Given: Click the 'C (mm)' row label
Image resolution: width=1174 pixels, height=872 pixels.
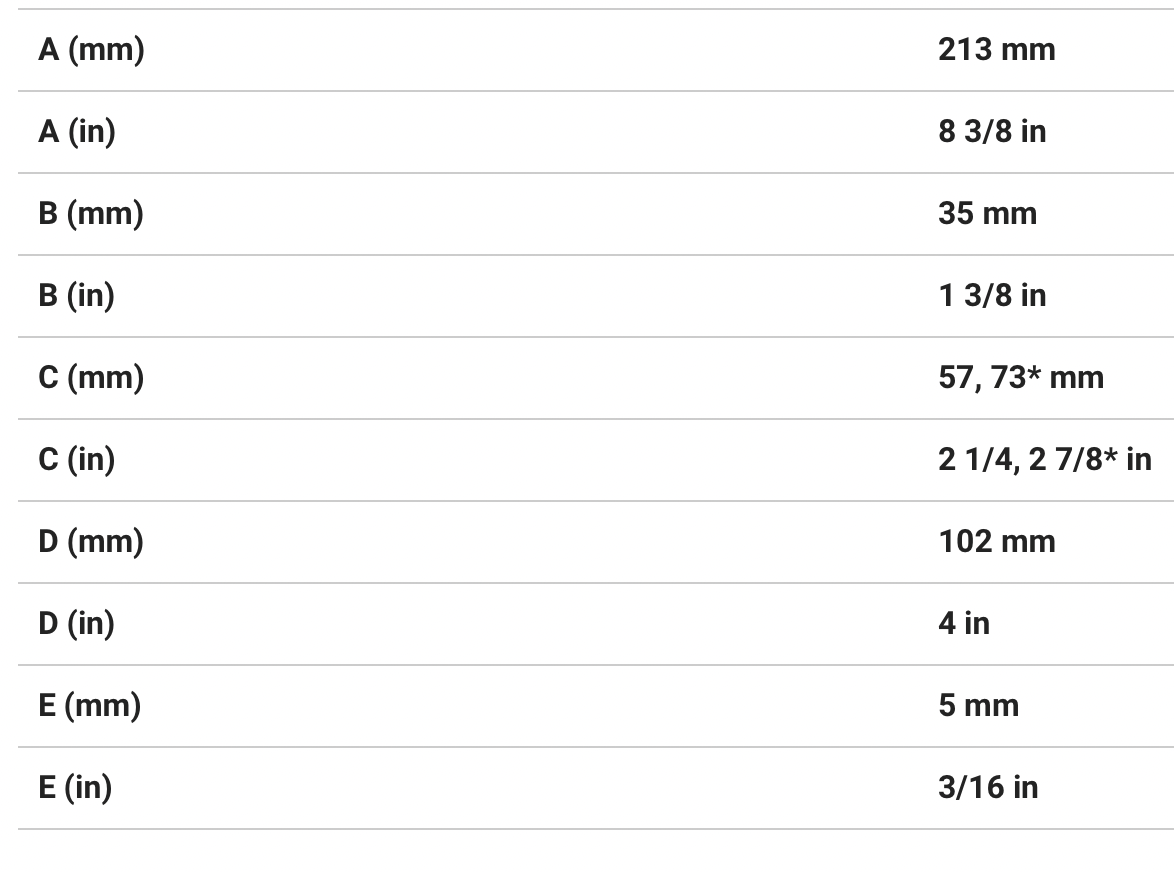Looking at the screenshot, I should tap(91, 378).
